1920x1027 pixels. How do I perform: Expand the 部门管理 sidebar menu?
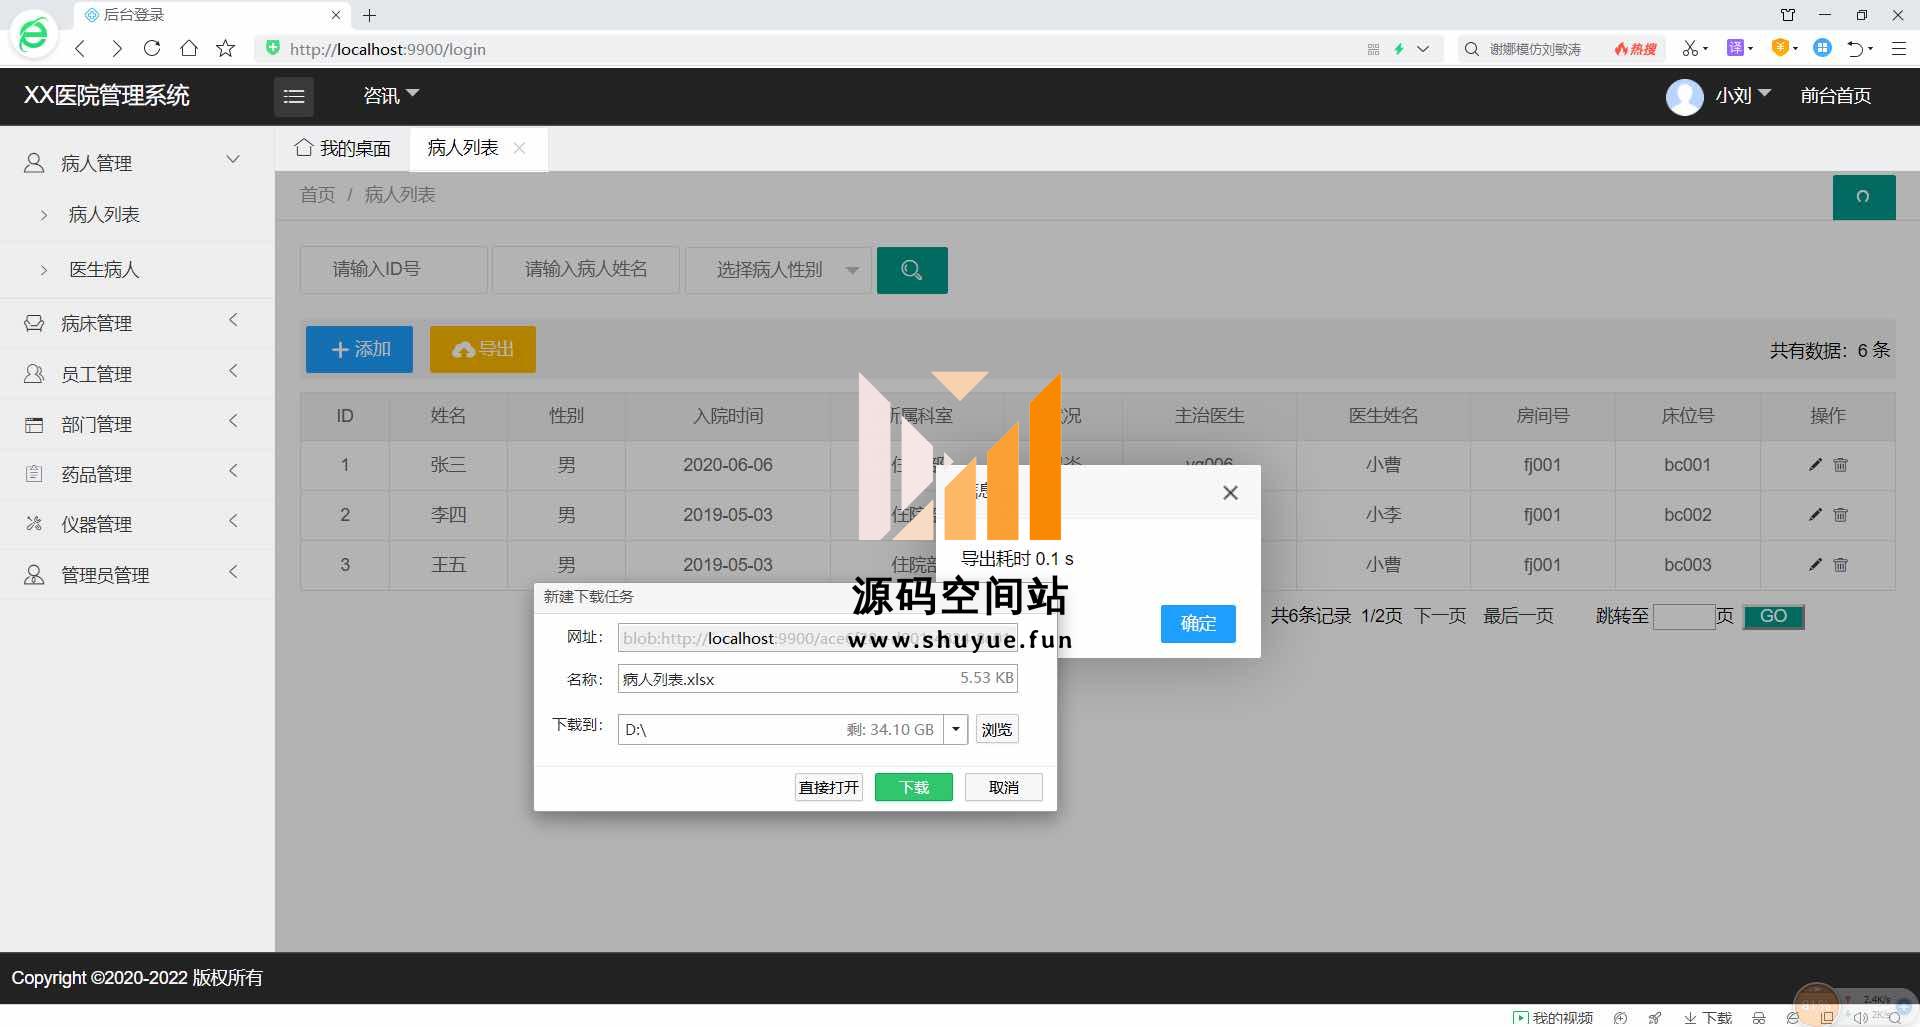click(x=136, y=423)
